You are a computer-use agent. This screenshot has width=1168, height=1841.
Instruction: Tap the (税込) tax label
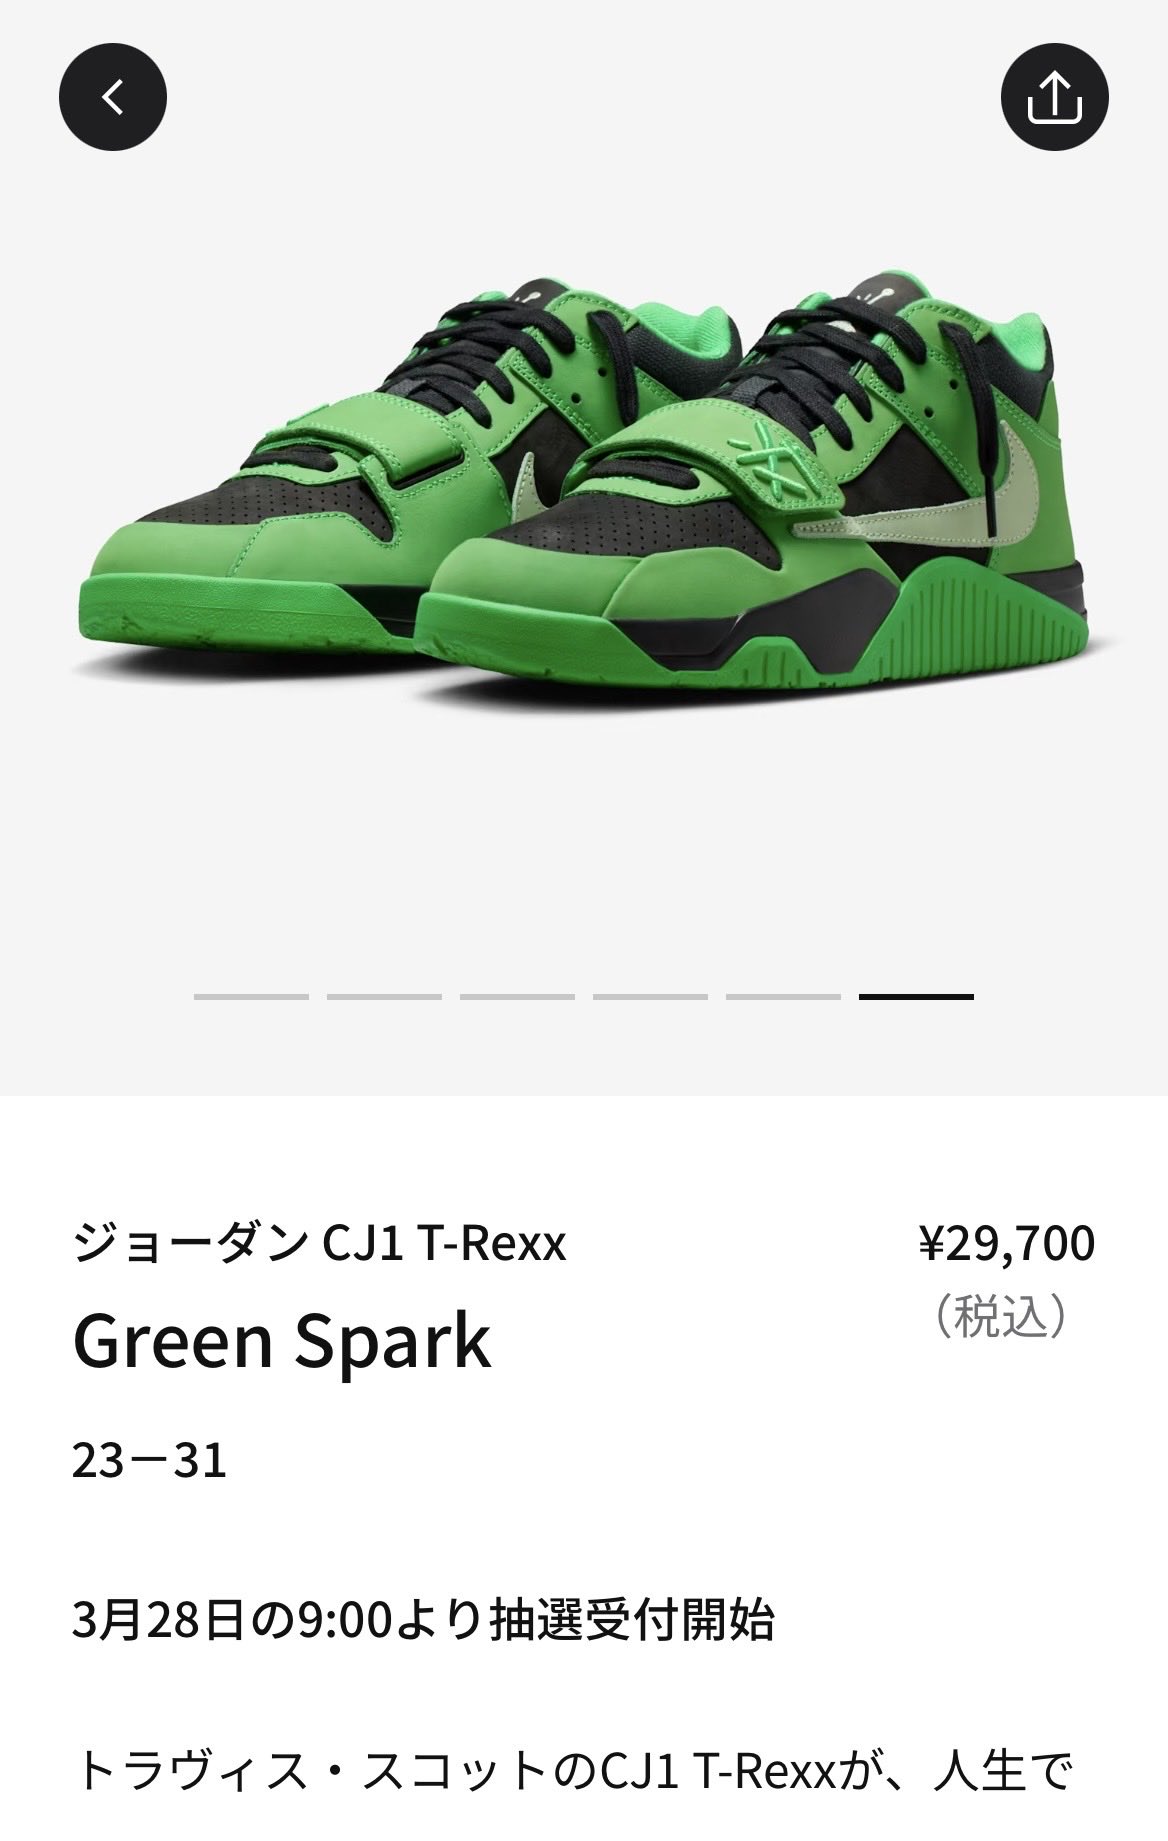point(1000,1316)
